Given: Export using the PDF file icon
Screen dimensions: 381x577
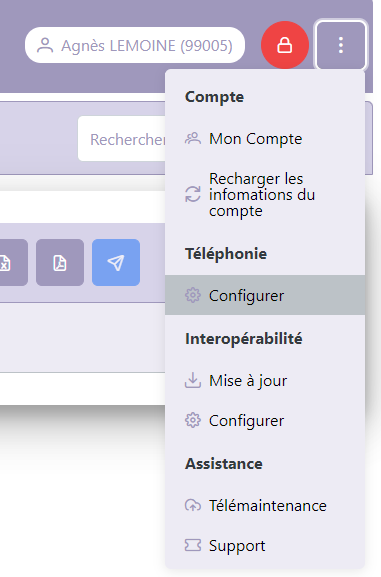Looking at the screenshot, I should pos(60,262).
